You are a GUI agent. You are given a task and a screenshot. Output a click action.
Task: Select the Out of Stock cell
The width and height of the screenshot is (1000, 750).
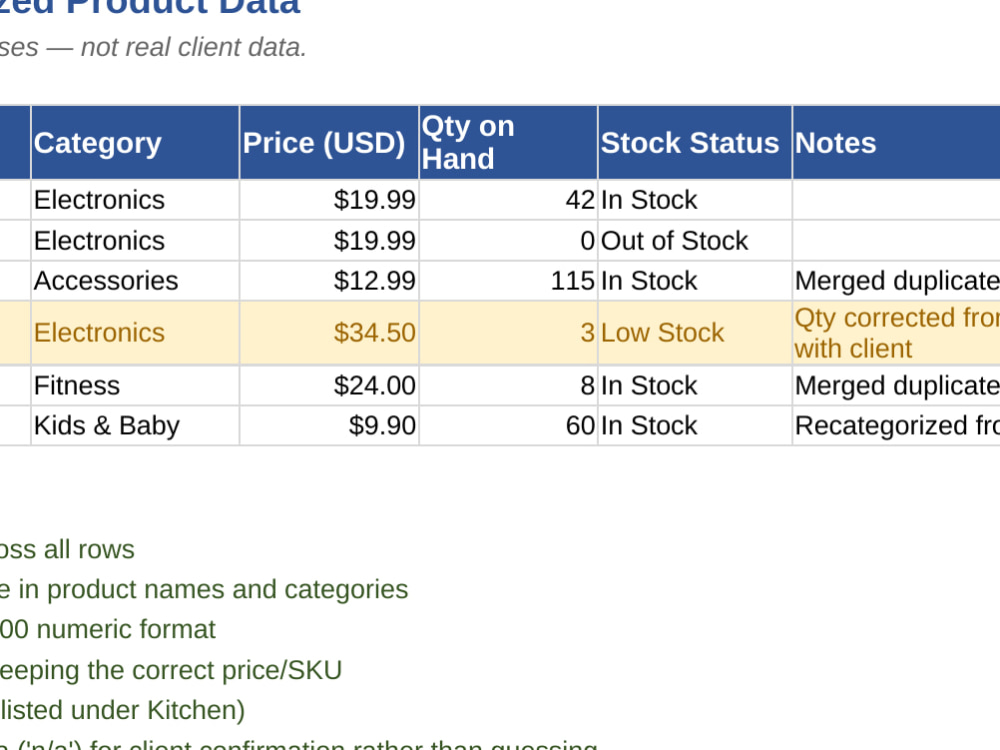click(695, 240)
